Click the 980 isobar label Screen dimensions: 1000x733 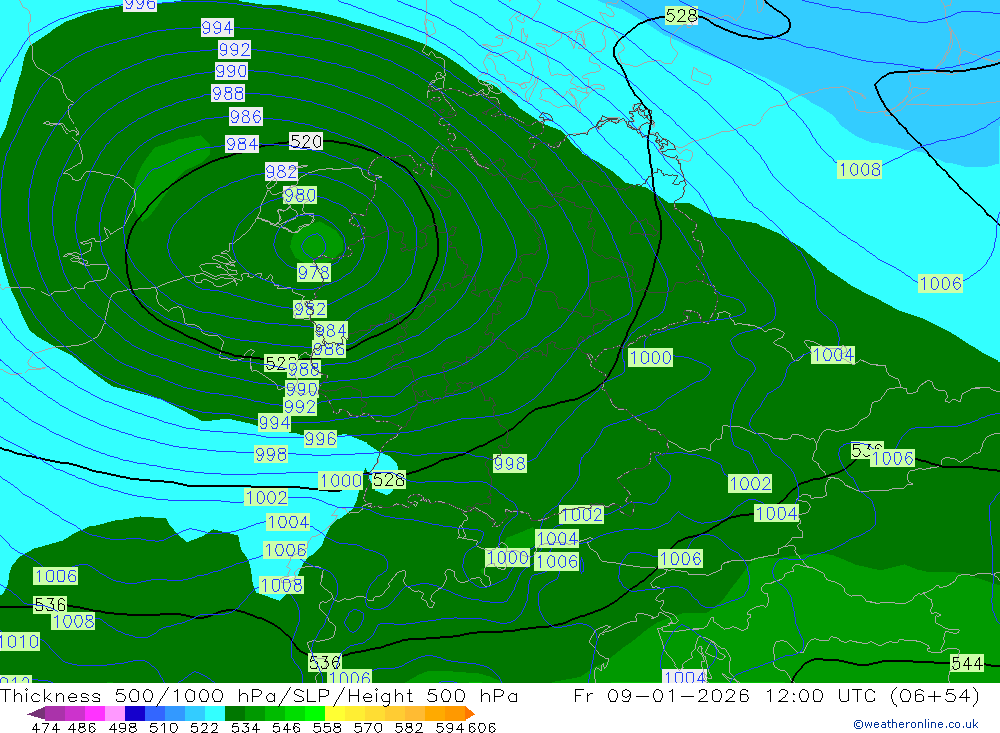click(x=299, y=195)
